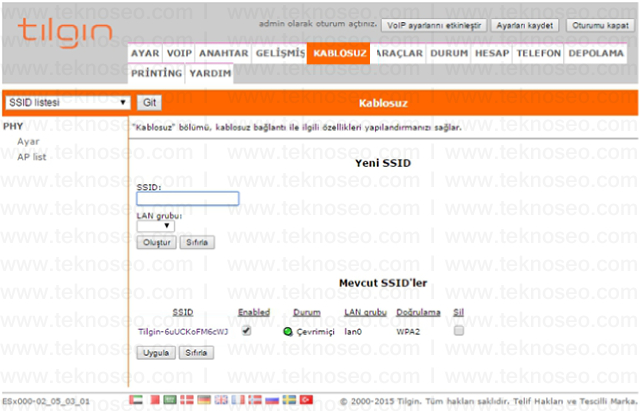
Task: Click firmware version ESx000-02_05_03_01 text
Action: (46, 401)
